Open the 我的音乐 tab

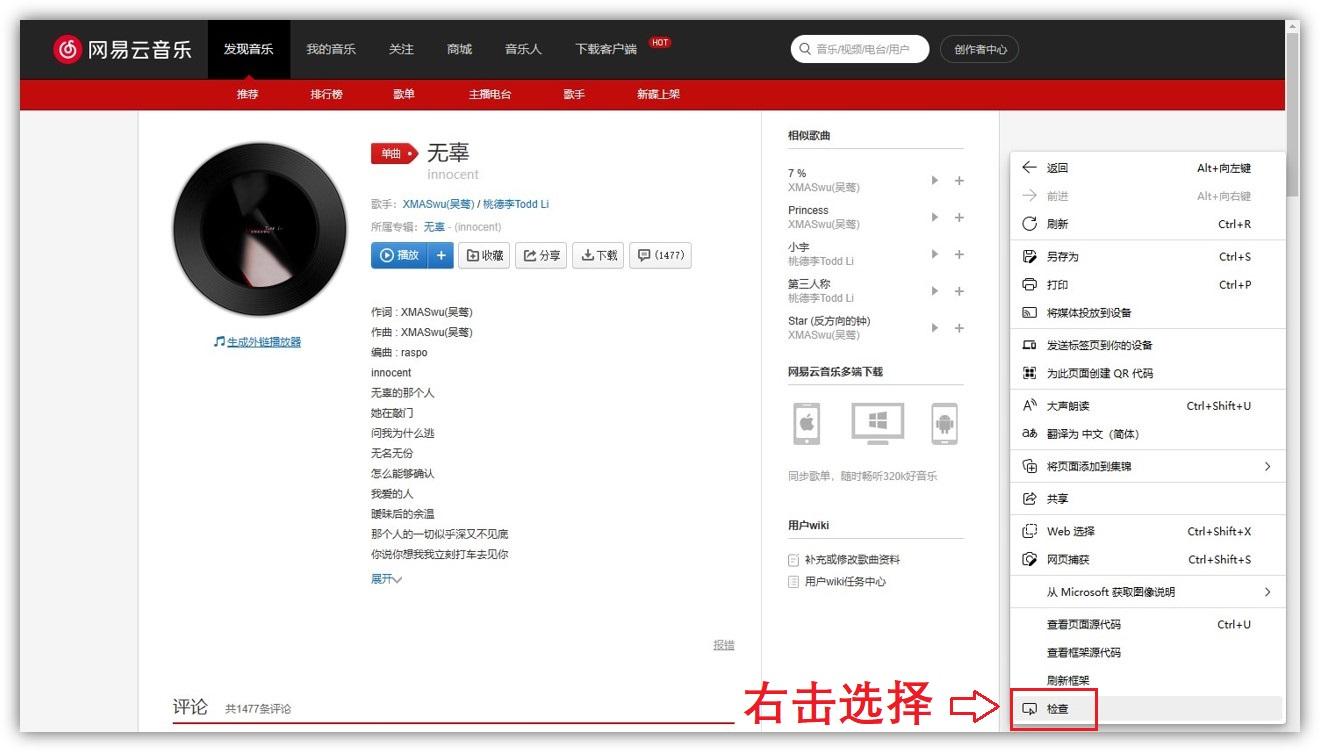(x=331, y=49)
